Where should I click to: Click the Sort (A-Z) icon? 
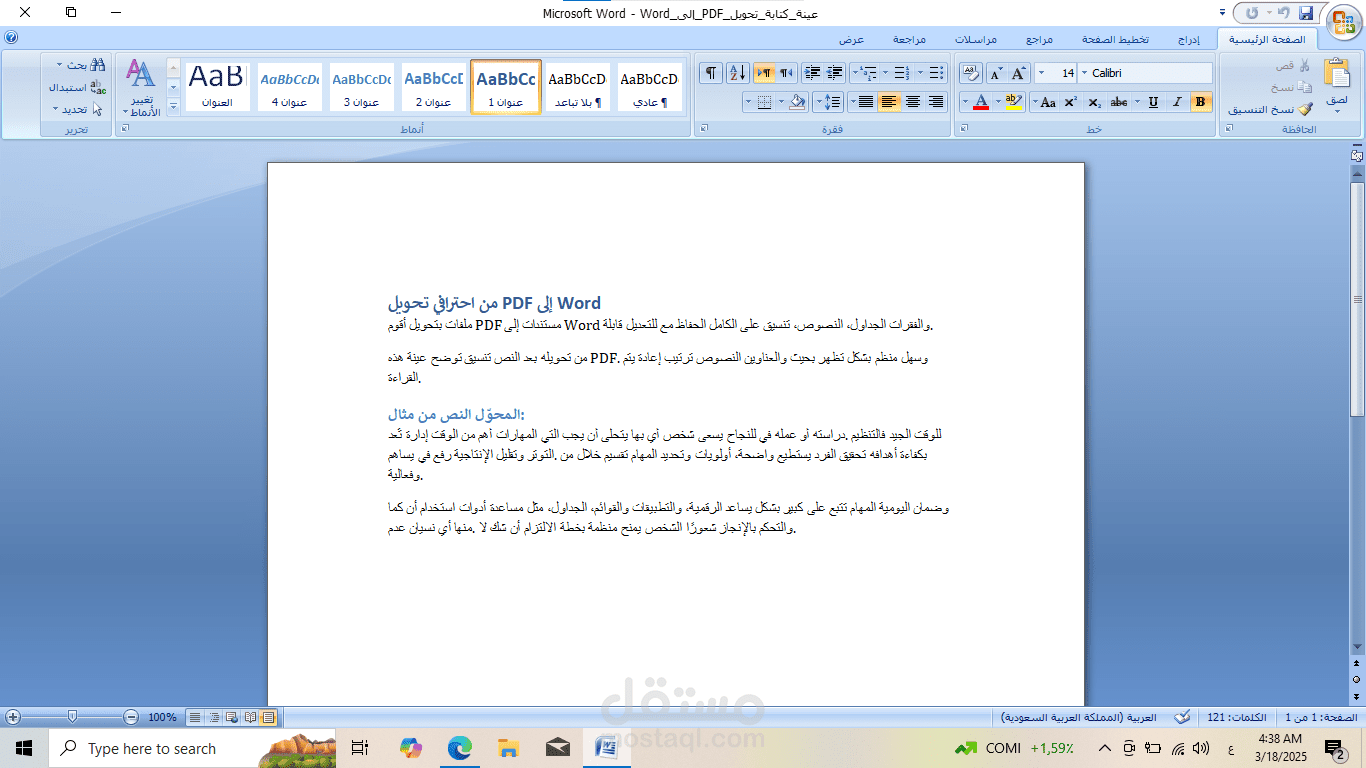coord(737,73)
